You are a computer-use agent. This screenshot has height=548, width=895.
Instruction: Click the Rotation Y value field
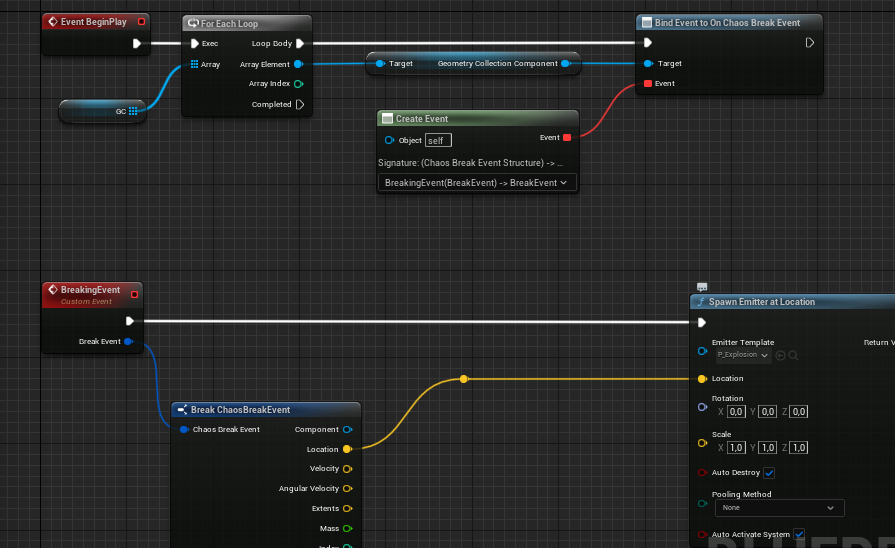point(768,412)
